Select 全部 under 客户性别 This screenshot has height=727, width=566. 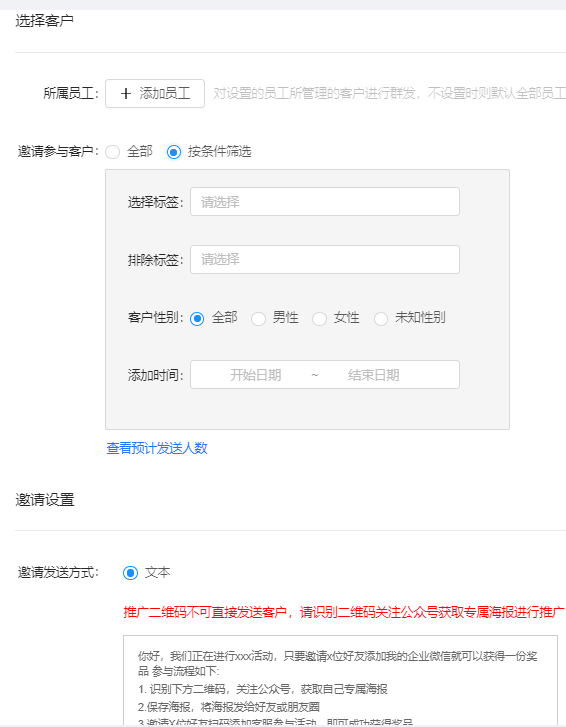pyautogui.click(x=197, y=319)
